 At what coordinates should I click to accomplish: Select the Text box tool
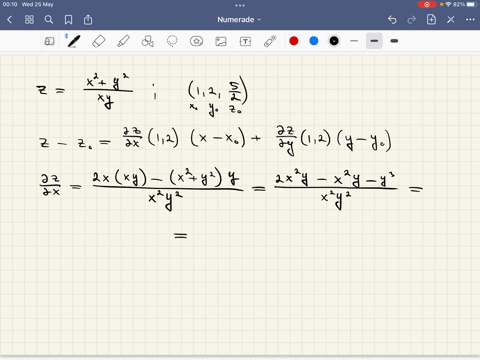[x=245, y=41]
